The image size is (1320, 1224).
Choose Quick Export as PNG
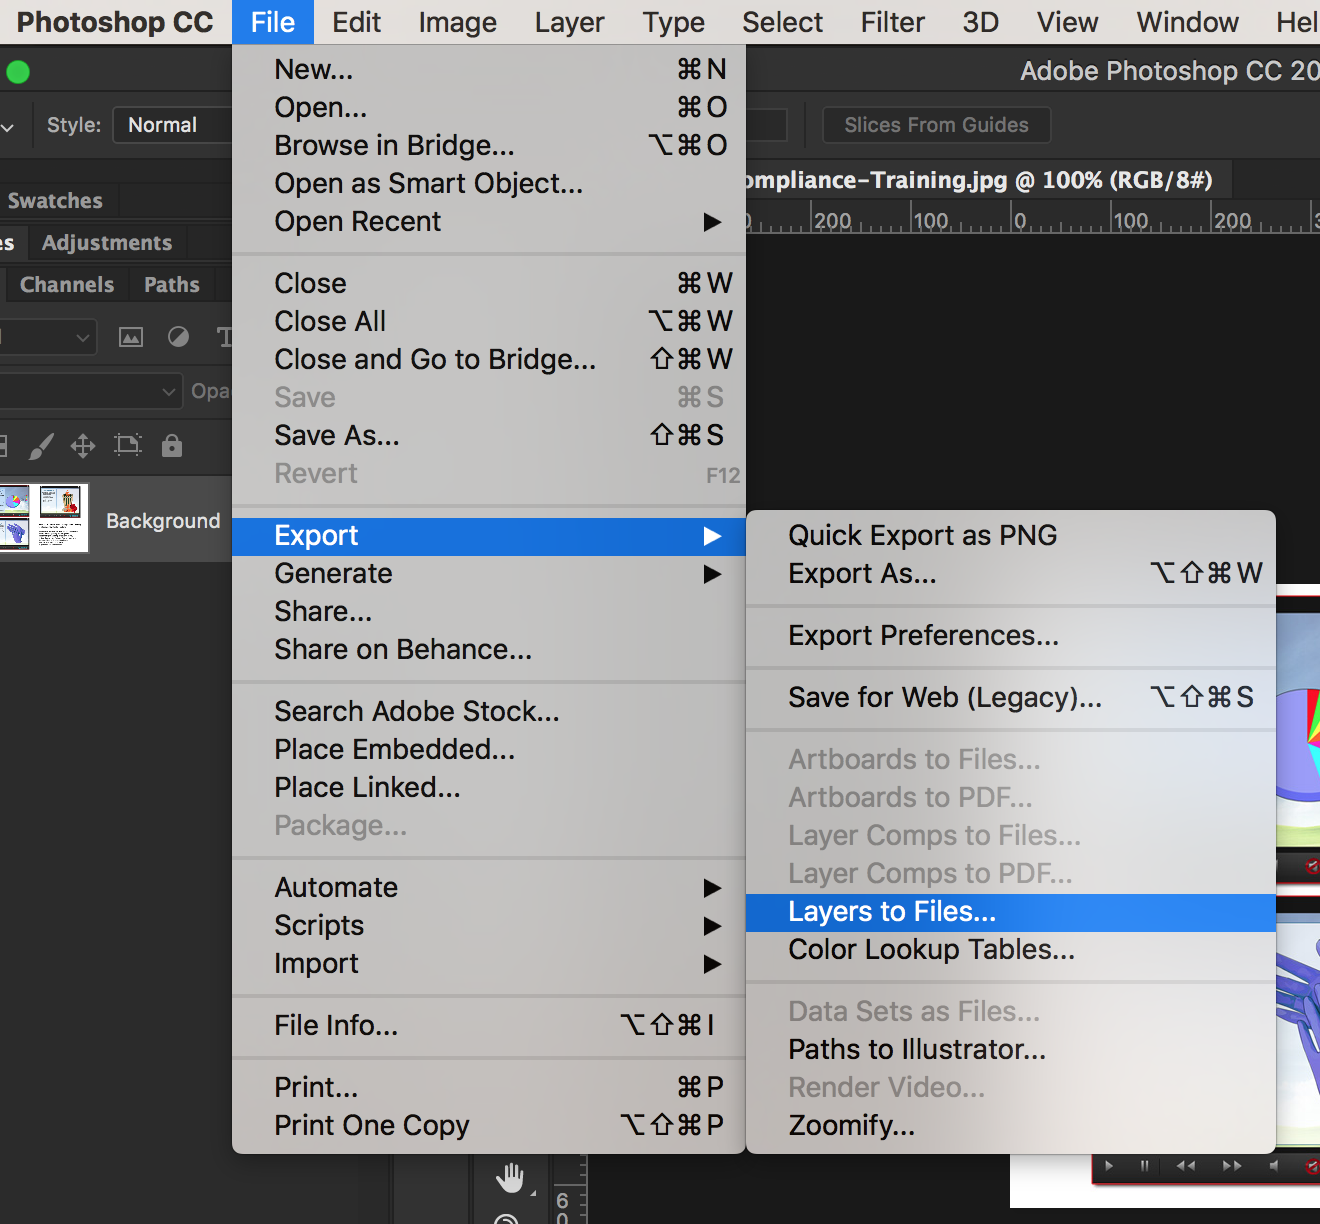(x=1011, y=536)
